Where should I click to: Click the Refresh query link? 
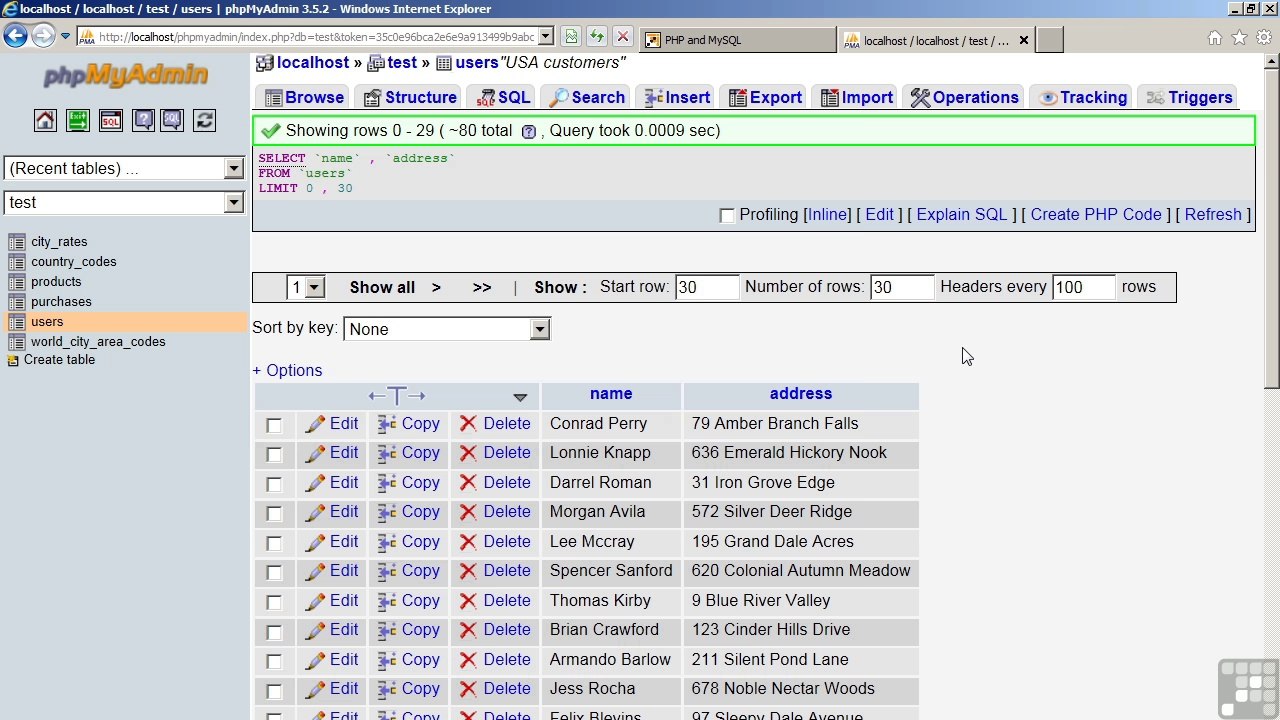point(1213,214)
